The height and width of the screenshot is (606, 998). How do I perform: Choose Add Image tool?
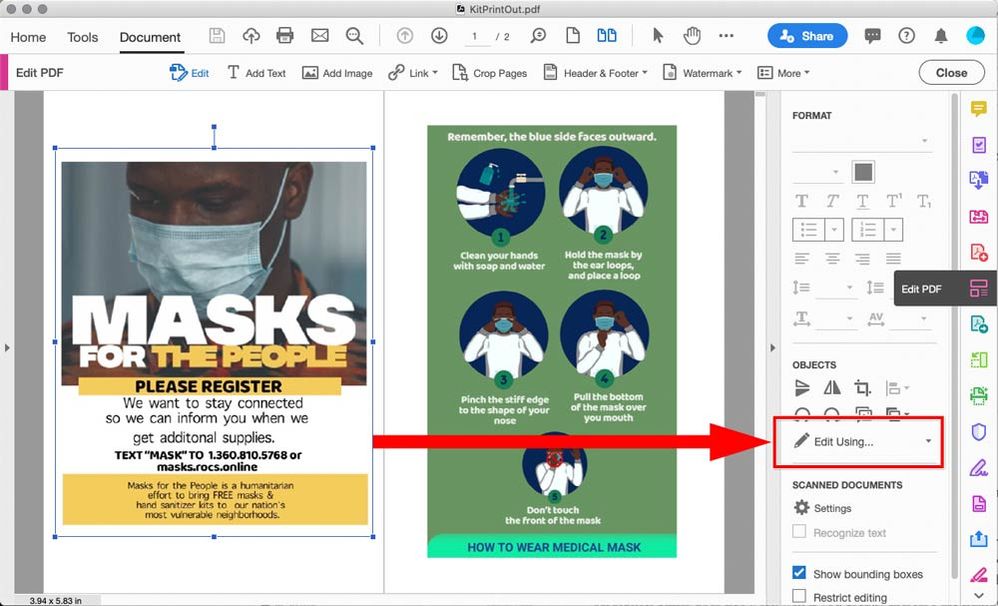click(x=337, y=73)
